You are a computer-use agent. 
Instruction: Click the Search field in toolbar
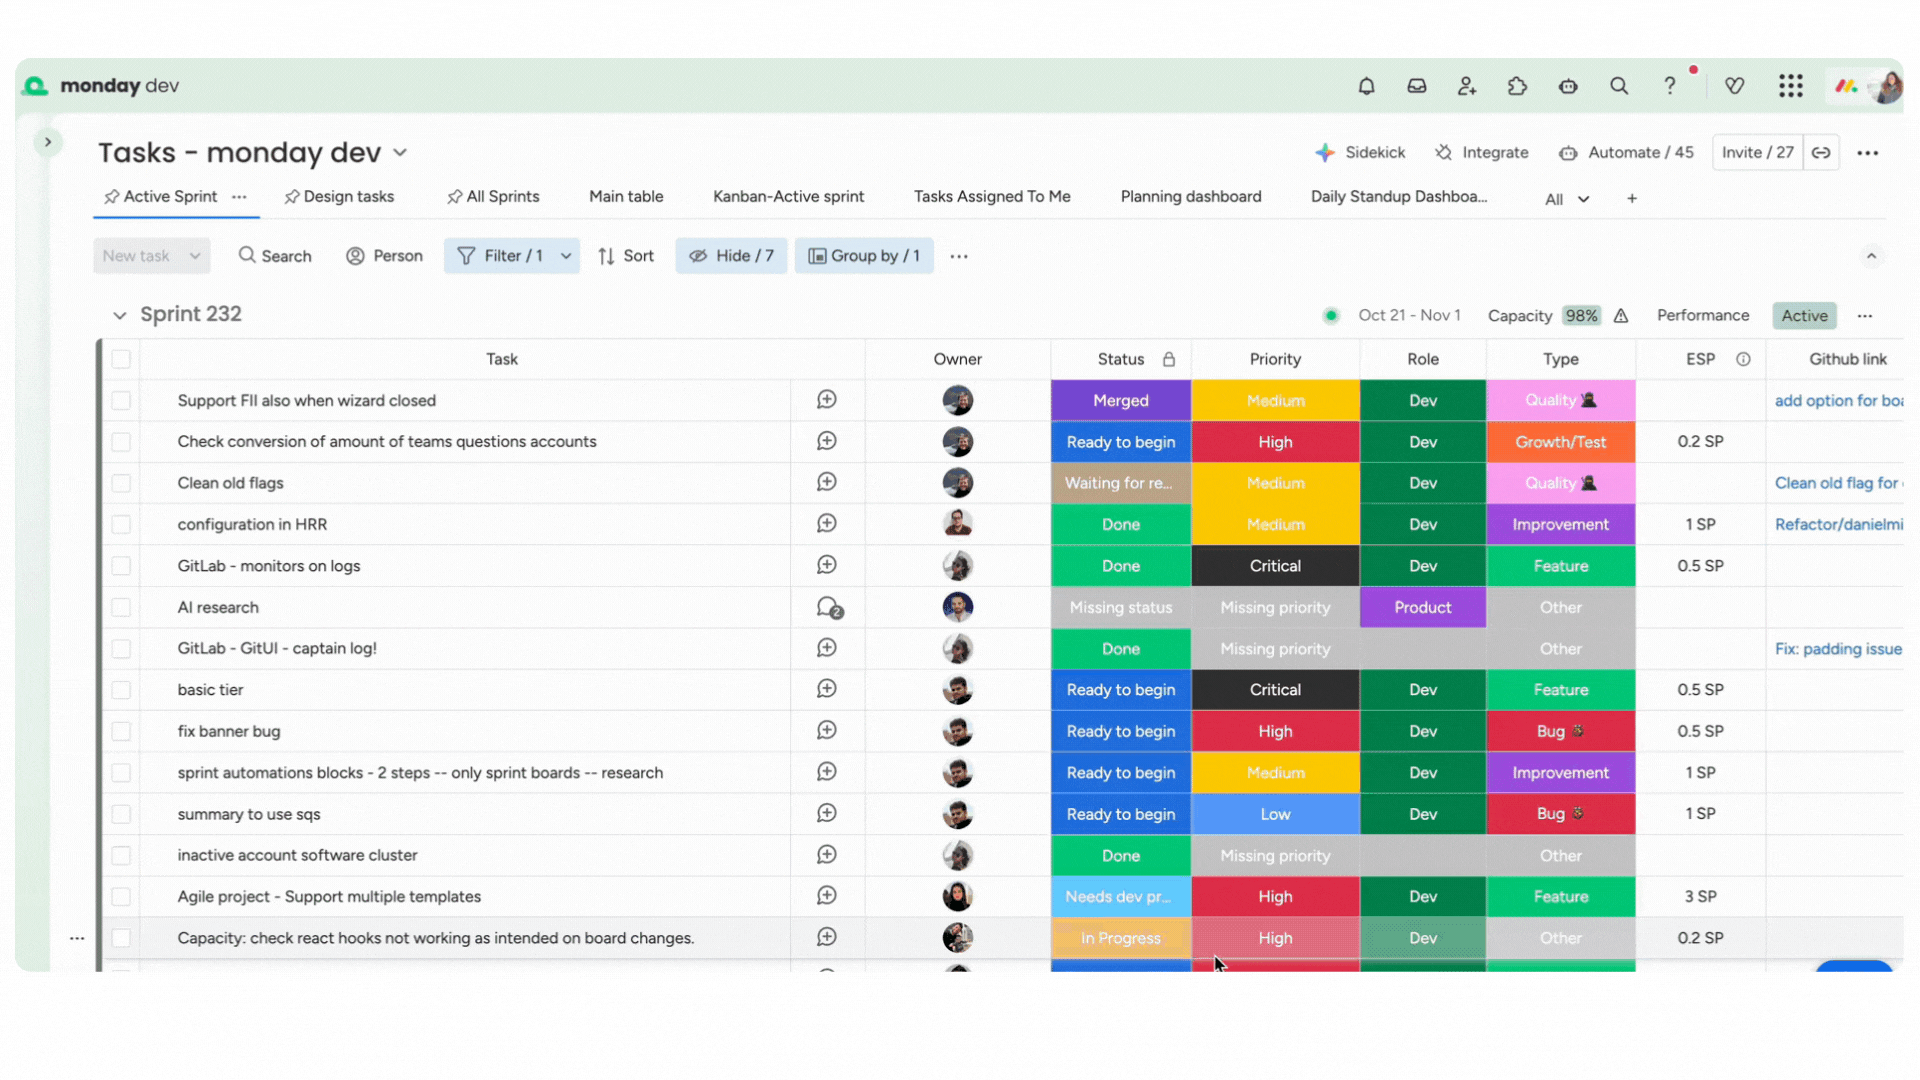click(275, 256)
